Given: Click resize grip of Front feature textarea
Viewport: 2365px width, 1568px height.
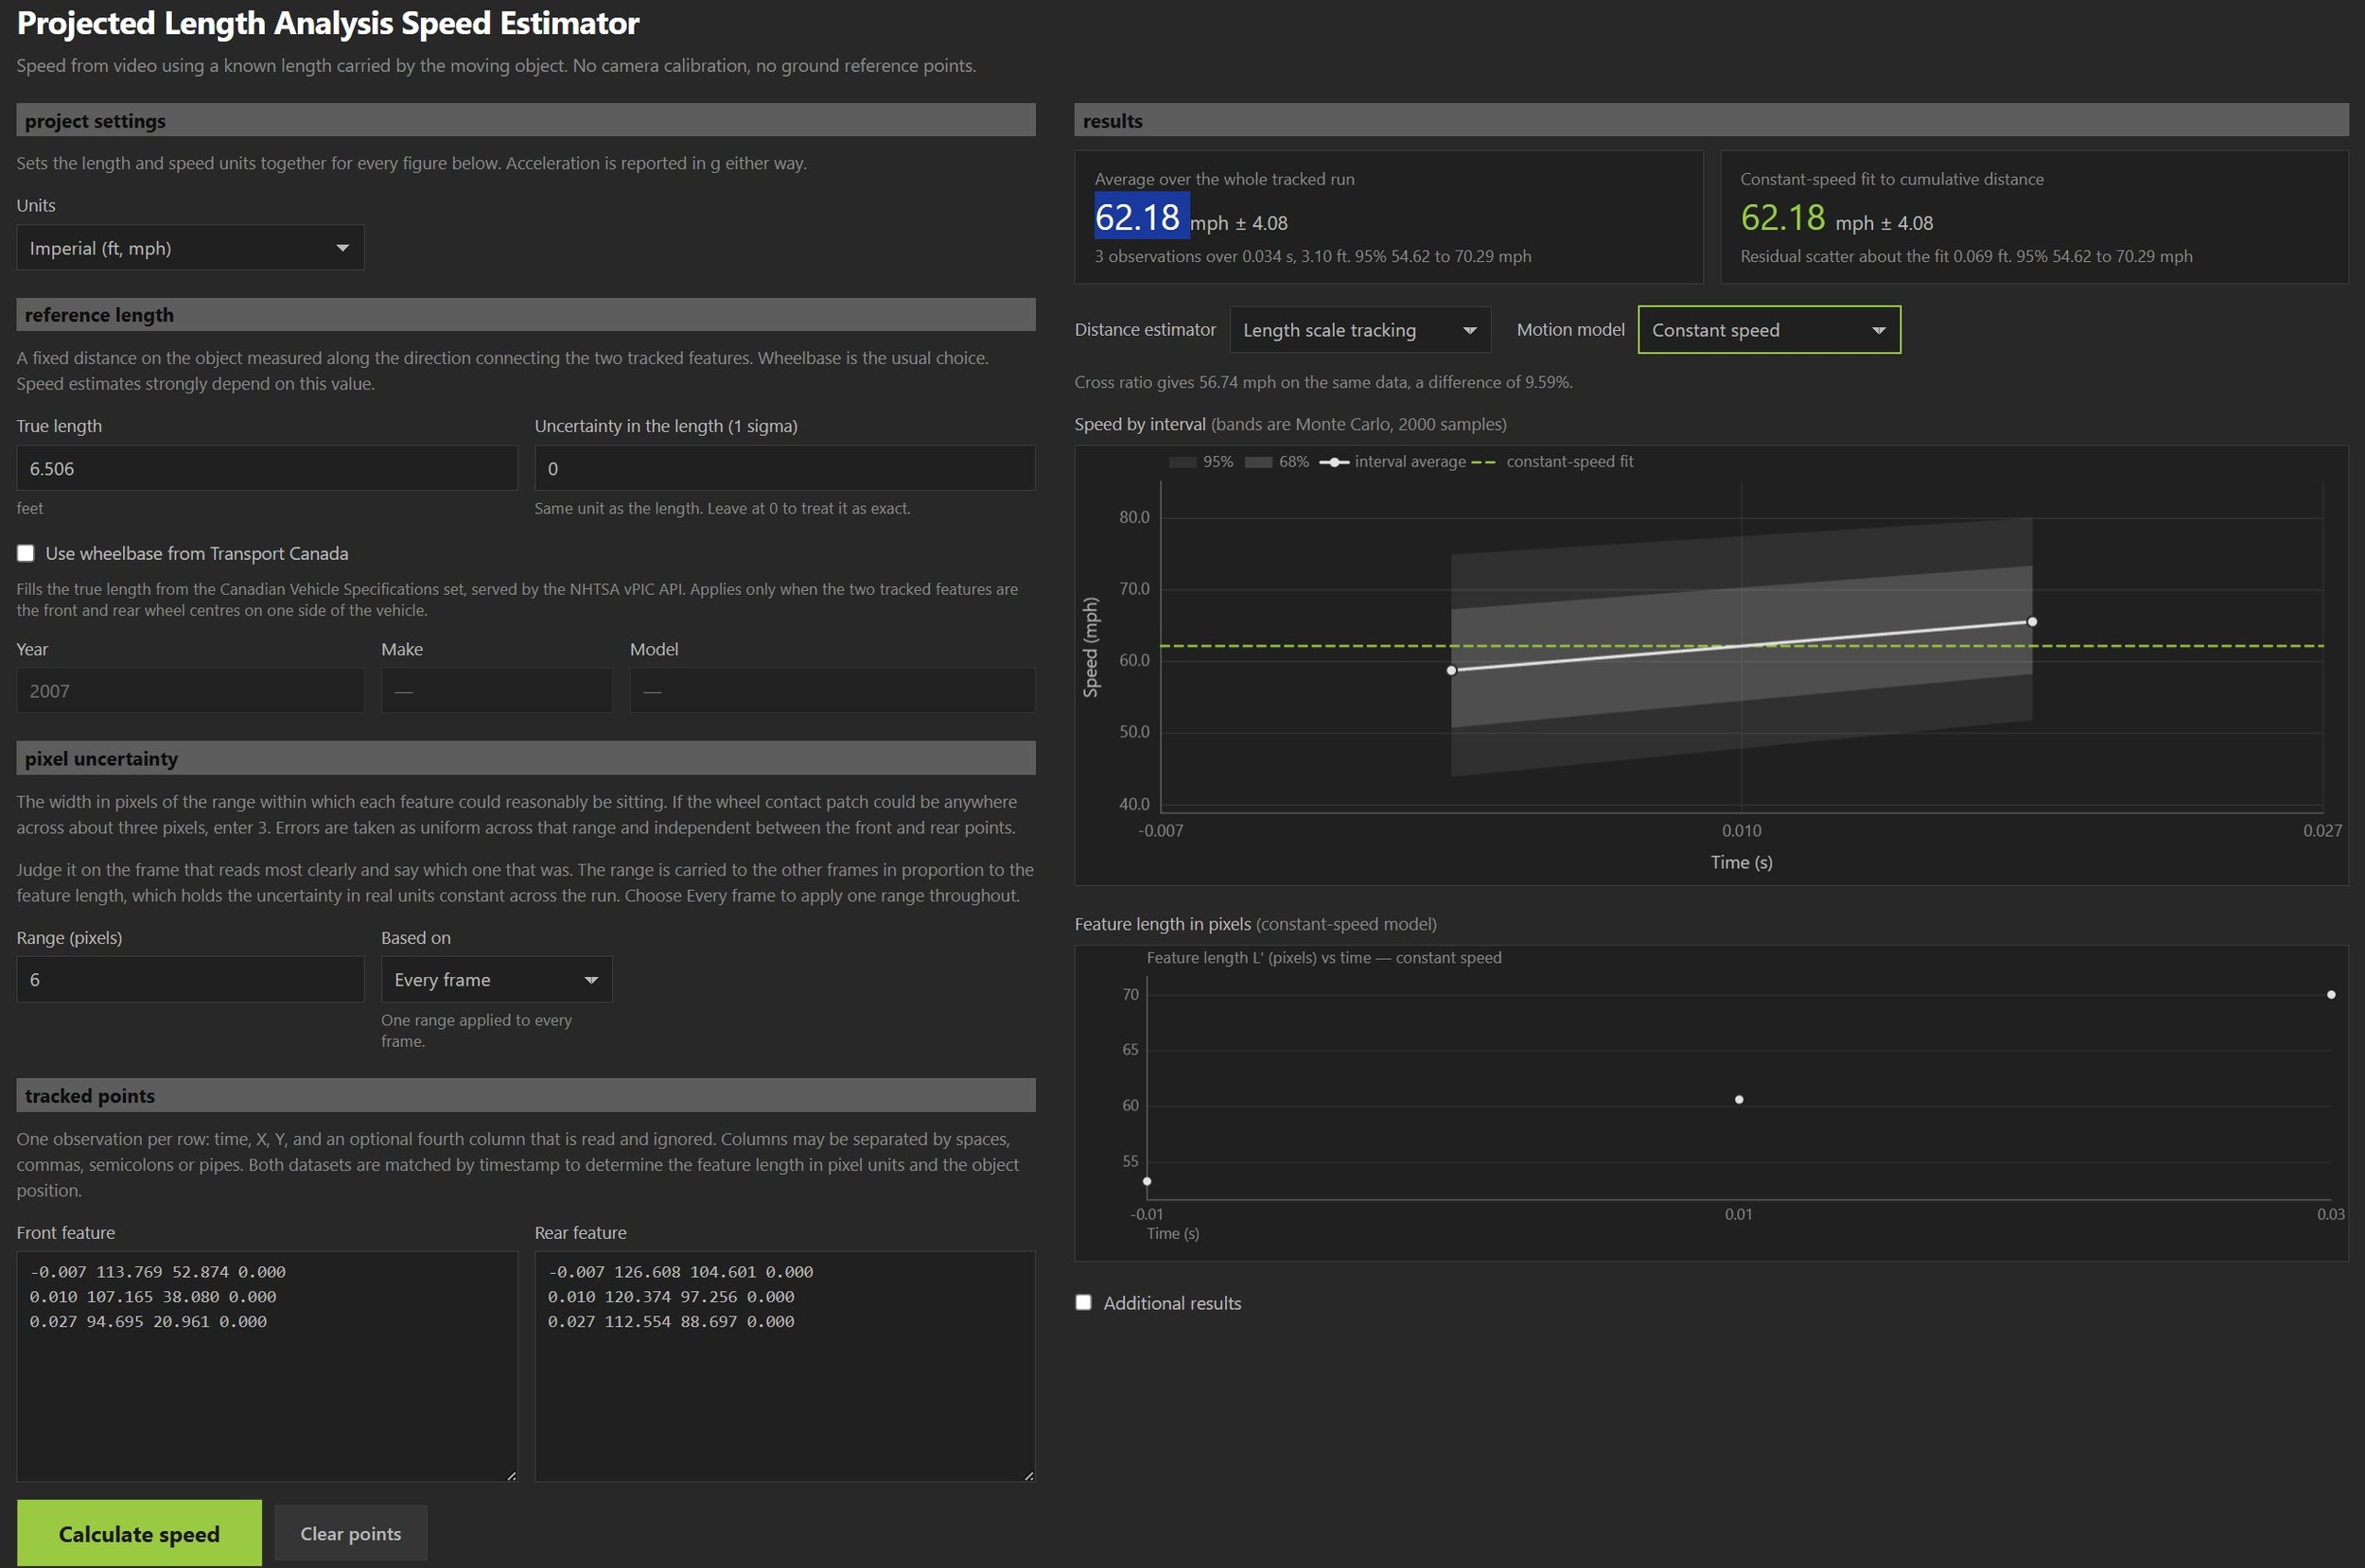Looking at the screenshot, I should (511, 1475).
